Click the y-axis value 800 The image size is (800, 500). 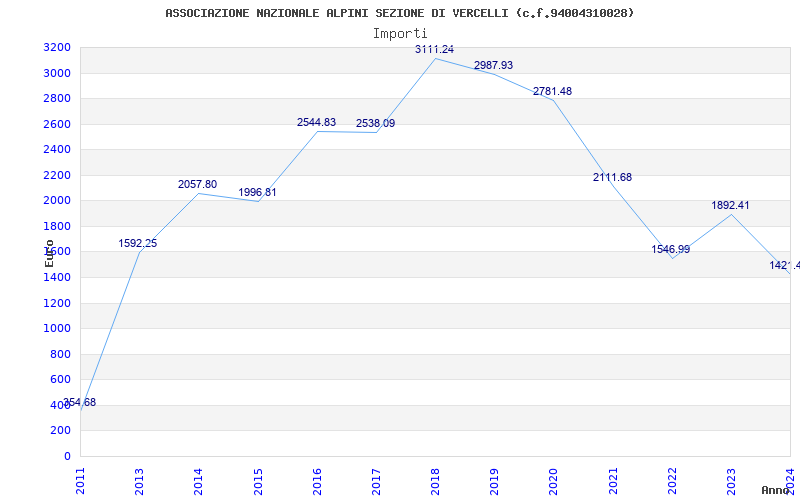pos(61,354)
